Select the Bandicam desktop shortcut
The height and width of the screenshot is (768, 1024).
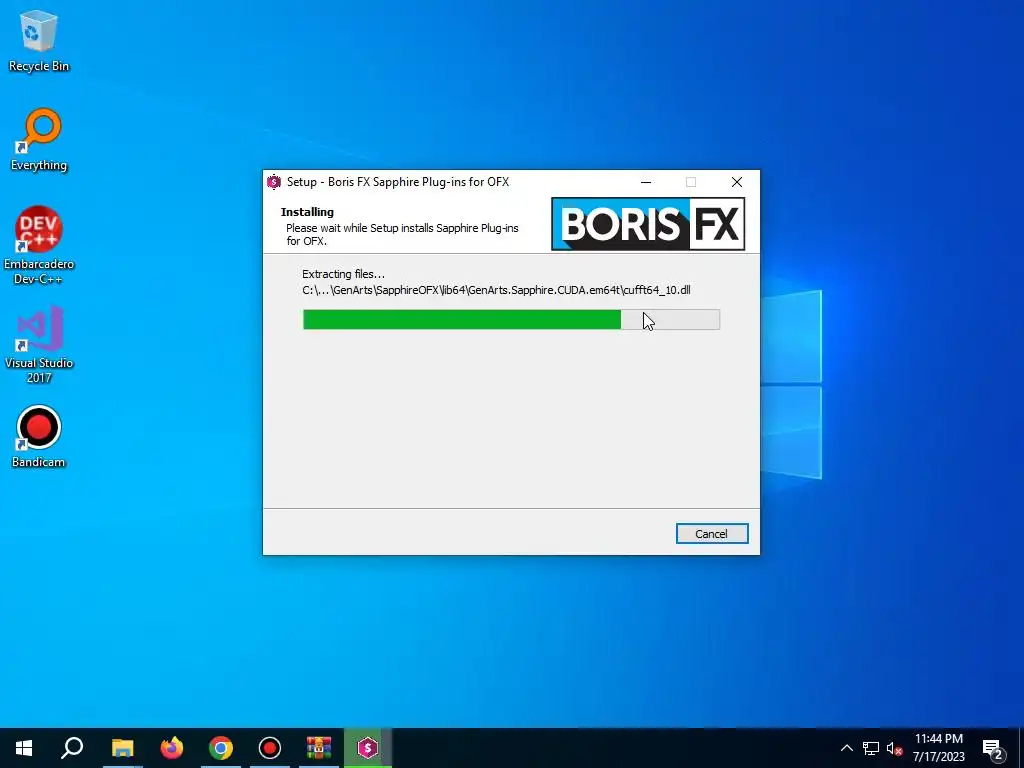pos(39,437)
